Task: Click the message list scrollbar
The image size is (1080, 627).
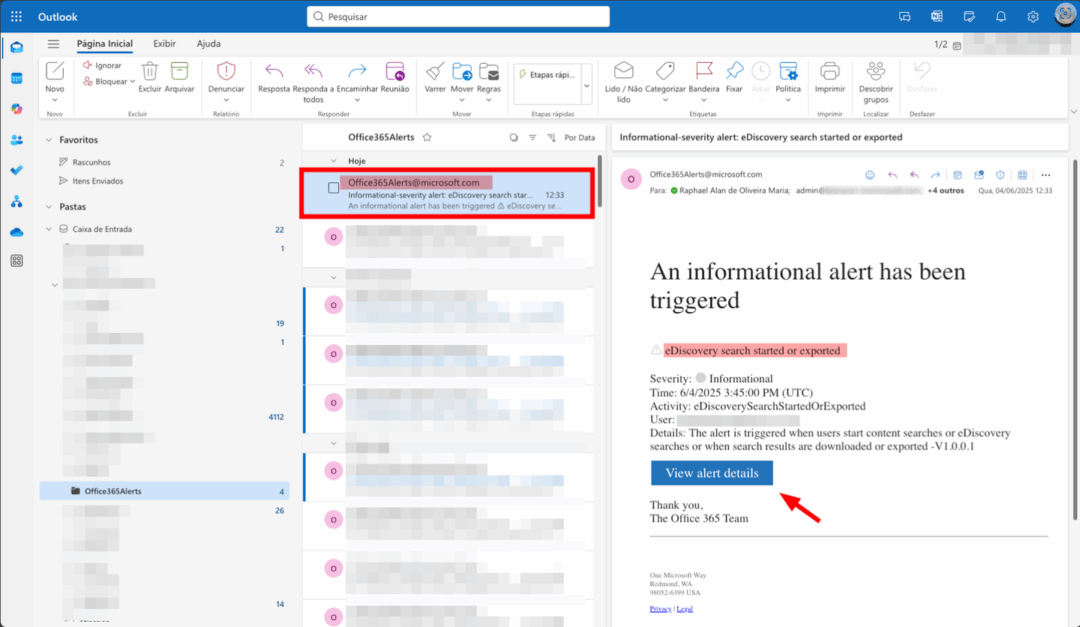Action: 599,181
